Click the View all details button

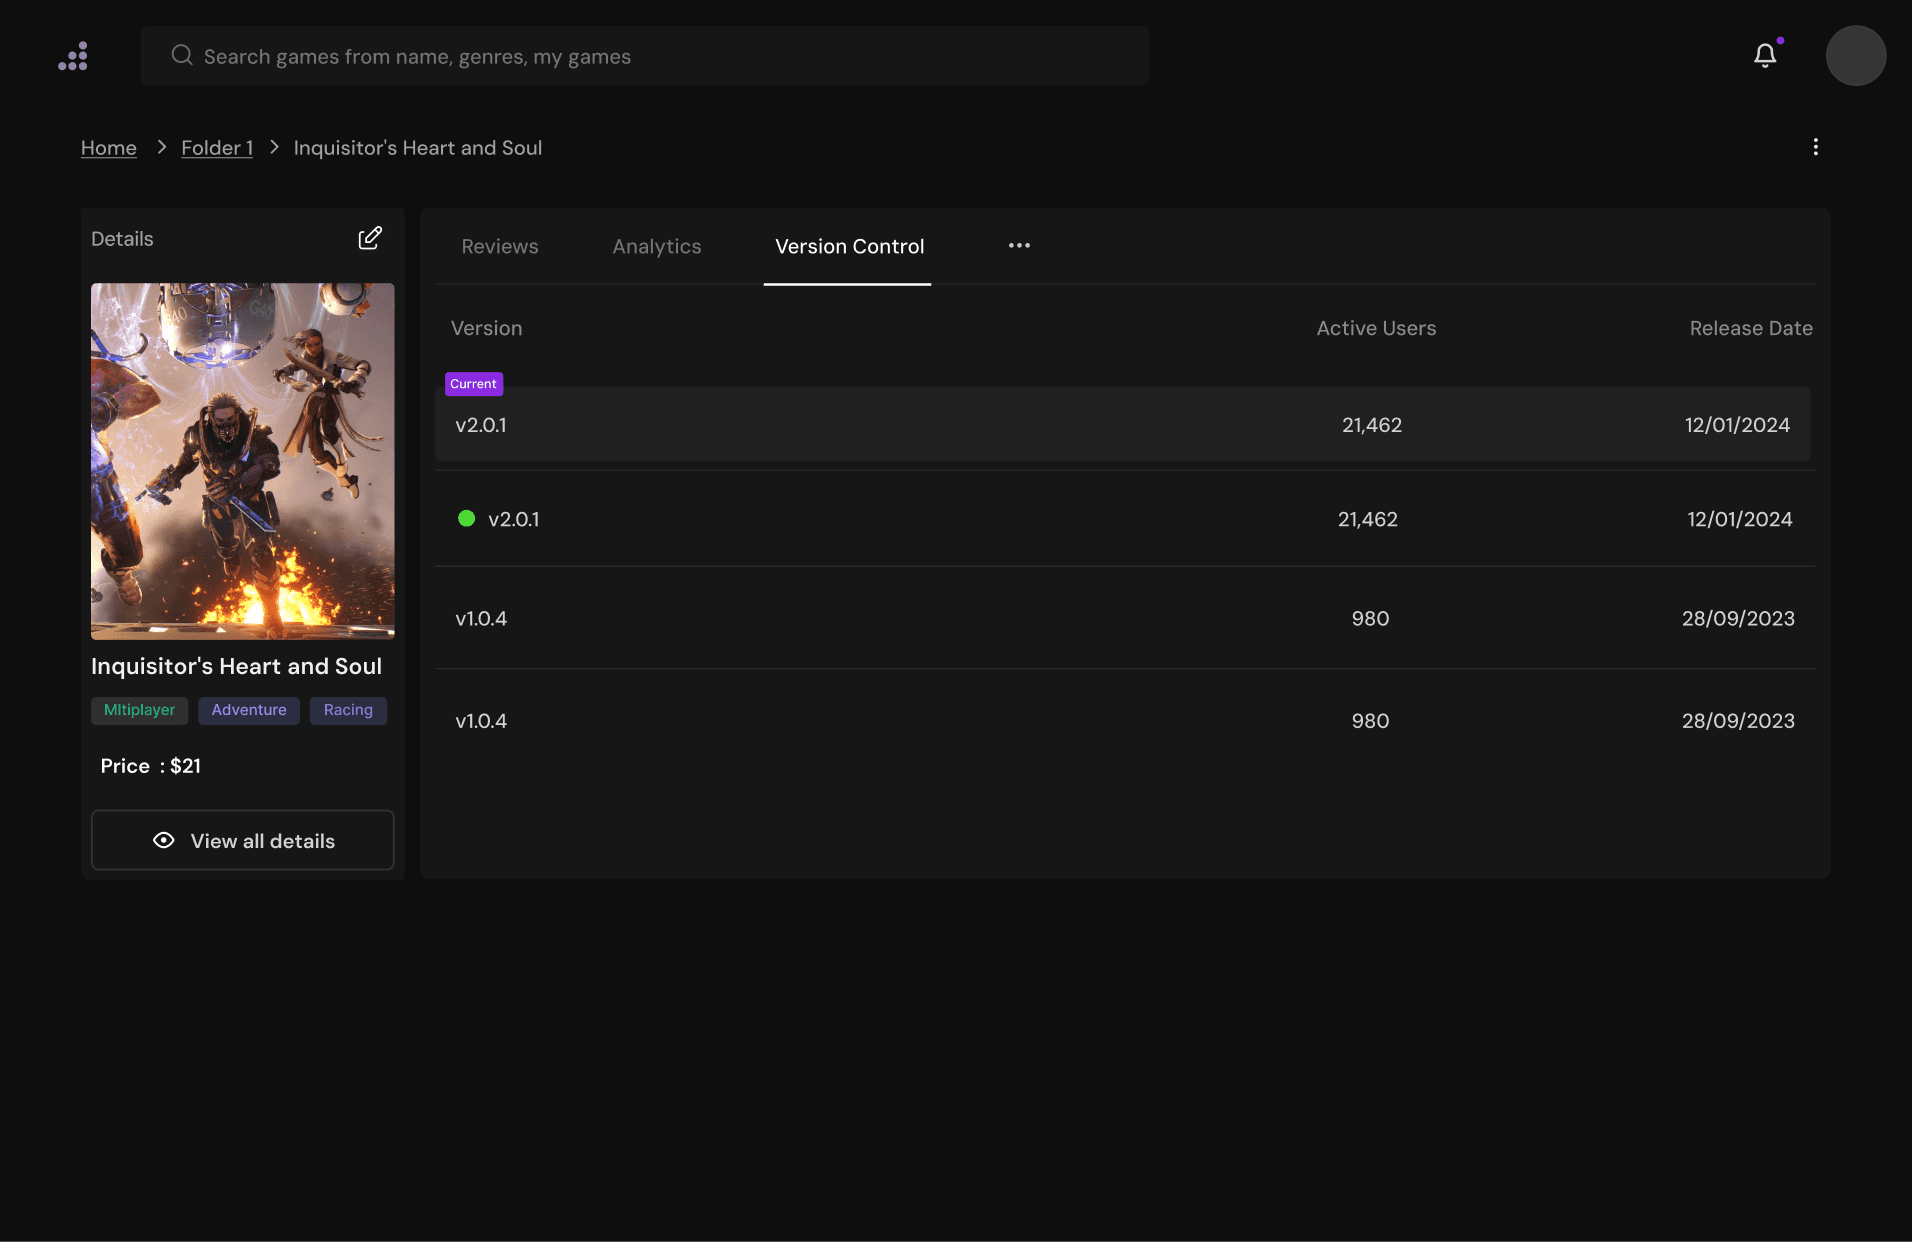coord(243,840)
